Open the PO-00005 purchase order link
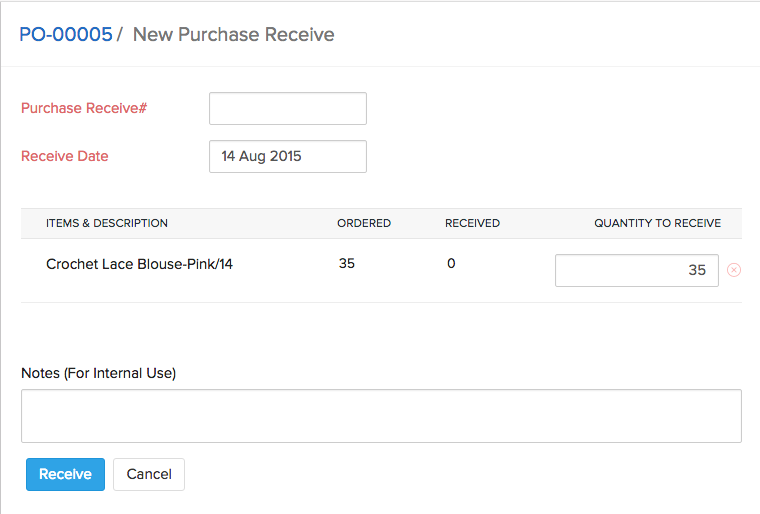 tap(65, 35)
